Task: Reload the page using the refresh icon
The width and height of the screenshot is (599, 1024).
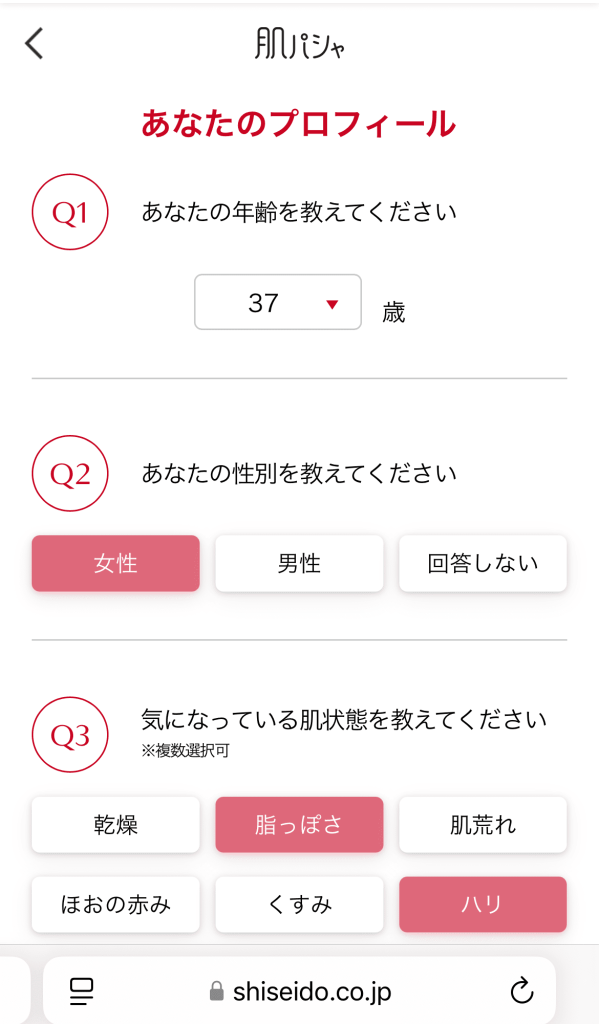Action: tap(520, 990)
